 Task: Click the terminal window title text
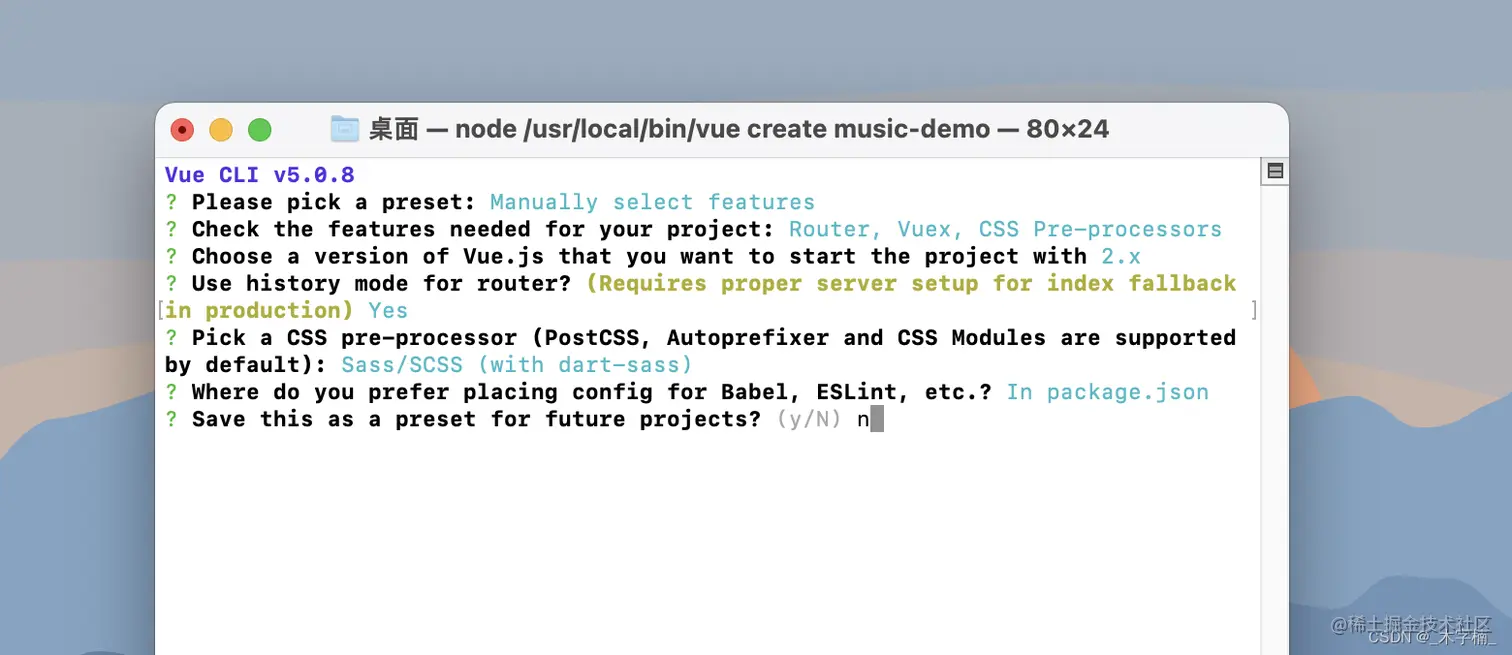(x=739, y=129)
